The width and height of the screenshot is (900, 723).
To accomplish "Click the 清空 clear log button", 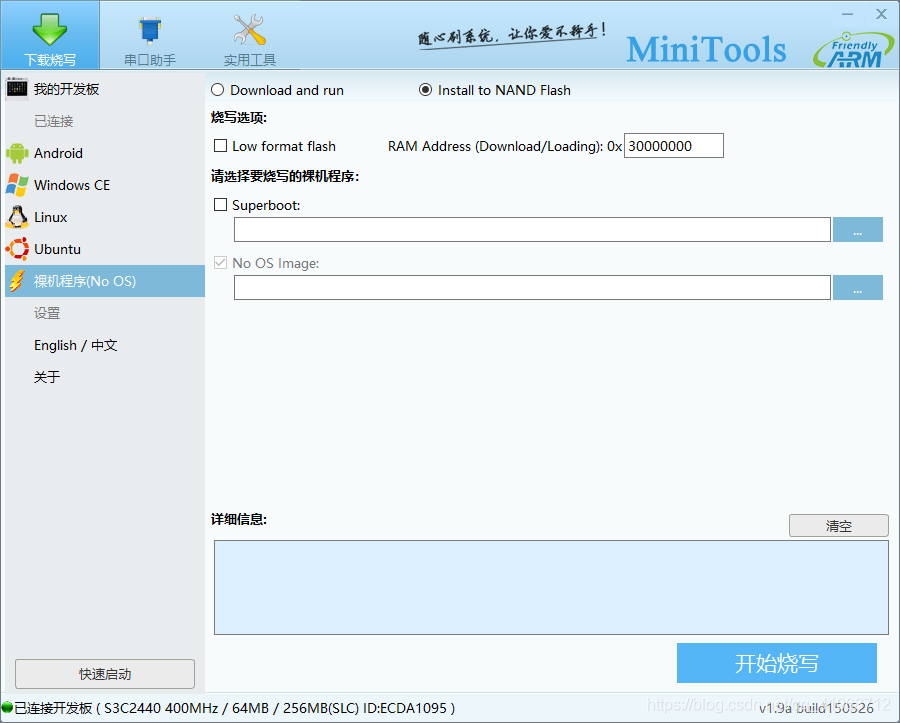I will tap(839, 526).
